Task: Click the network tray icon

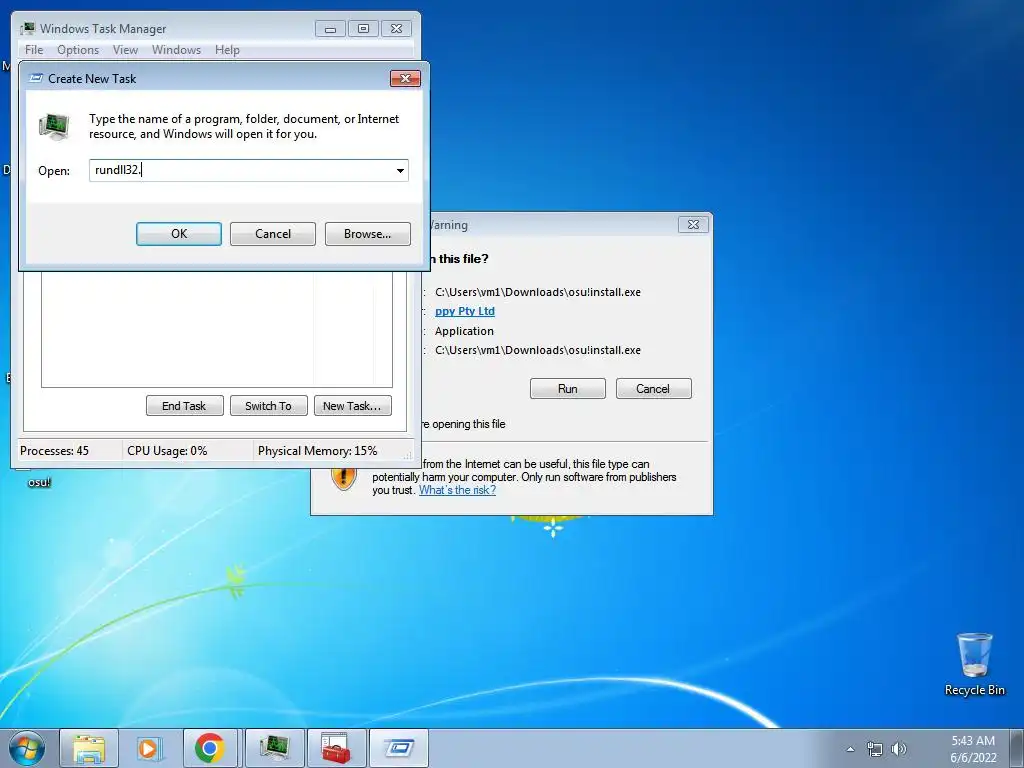Action: [874, 749]
